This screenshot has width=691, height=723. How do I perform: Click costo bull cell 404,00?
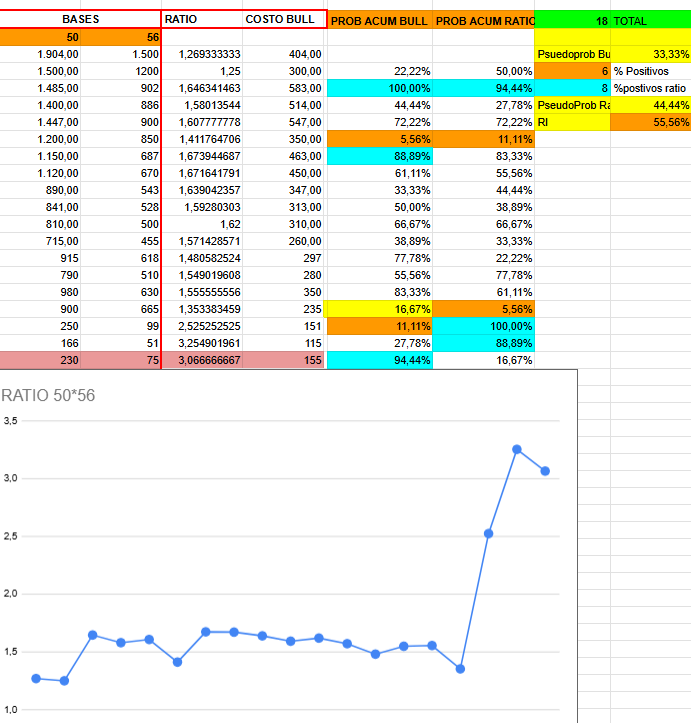[x=283, y=54]
